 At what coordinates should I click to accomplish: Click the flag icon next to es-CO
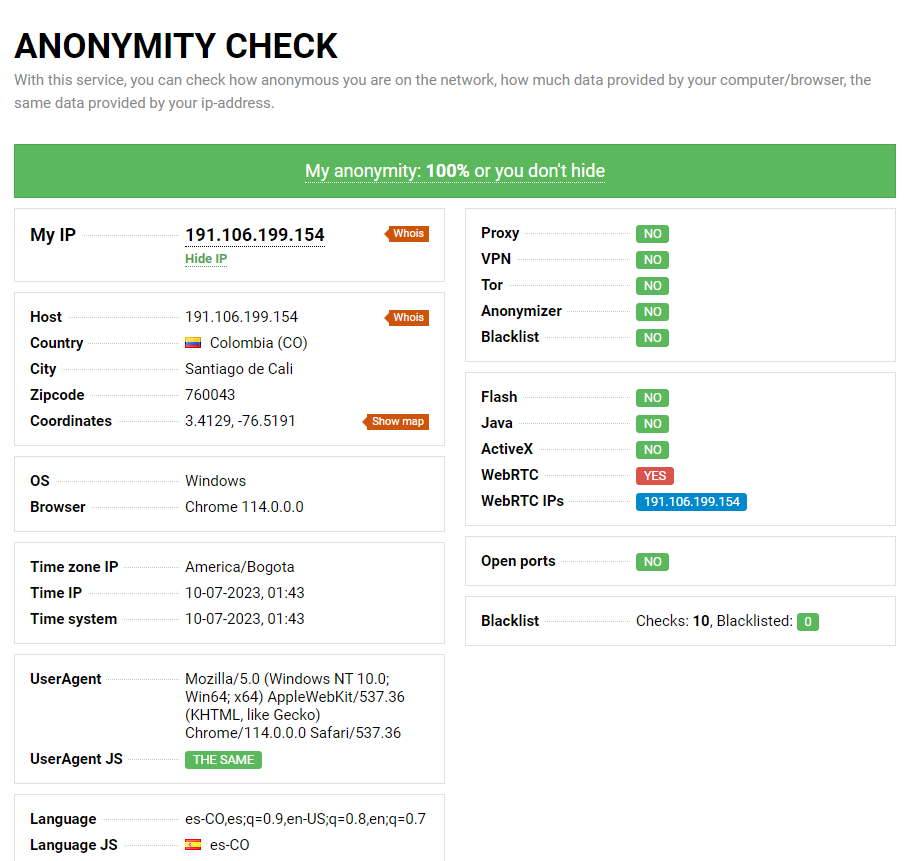(193, 845)
